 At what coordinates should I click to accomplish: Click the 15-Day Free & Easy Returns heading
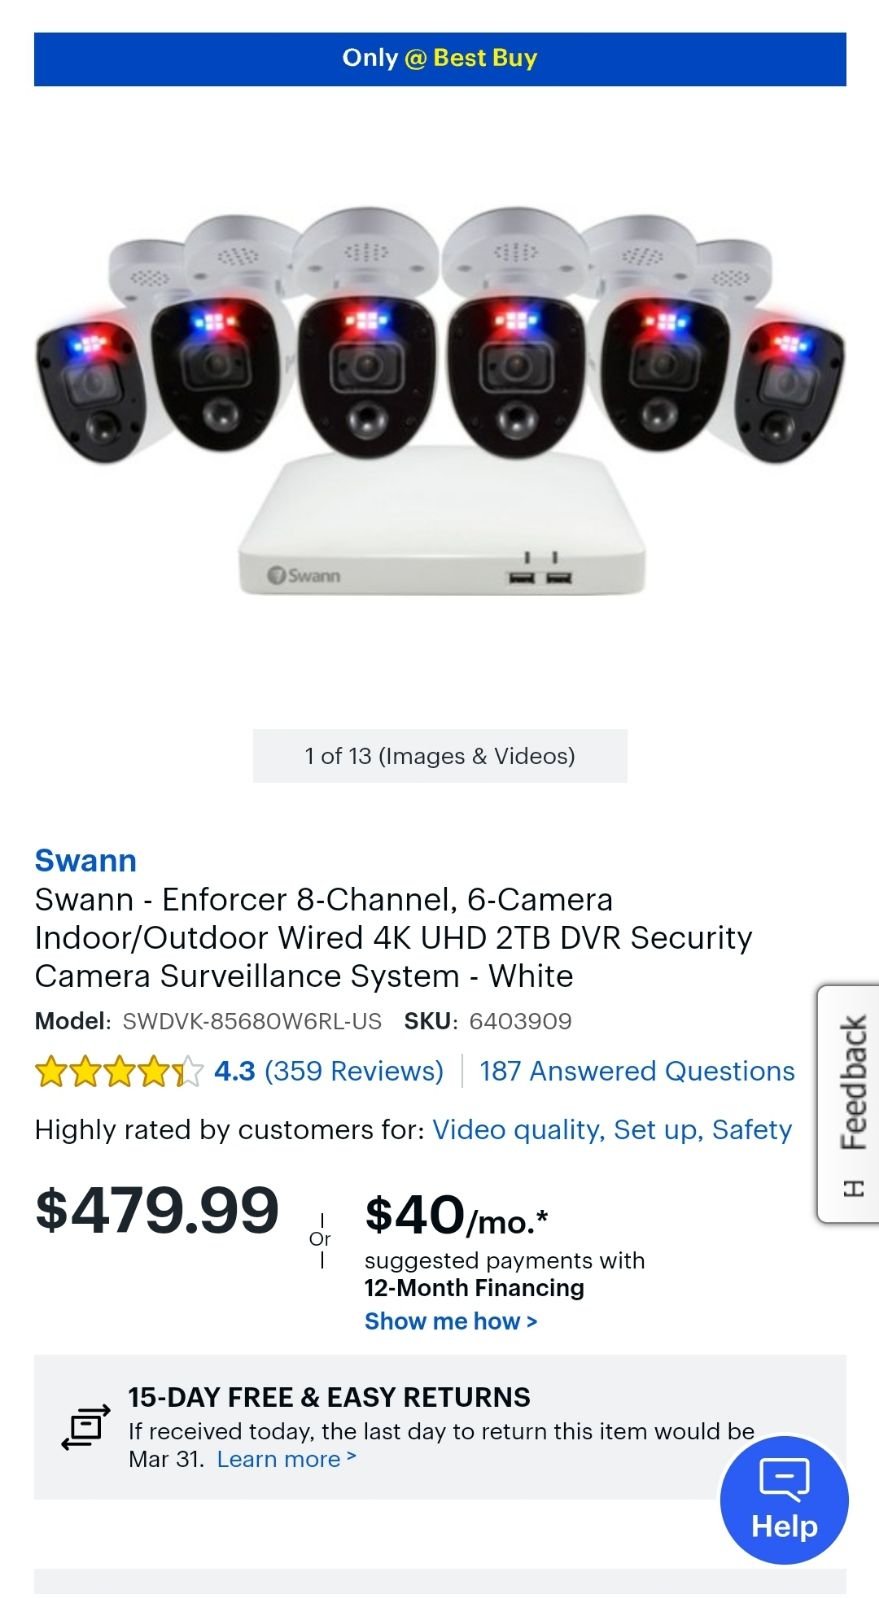pos(329,1397)
